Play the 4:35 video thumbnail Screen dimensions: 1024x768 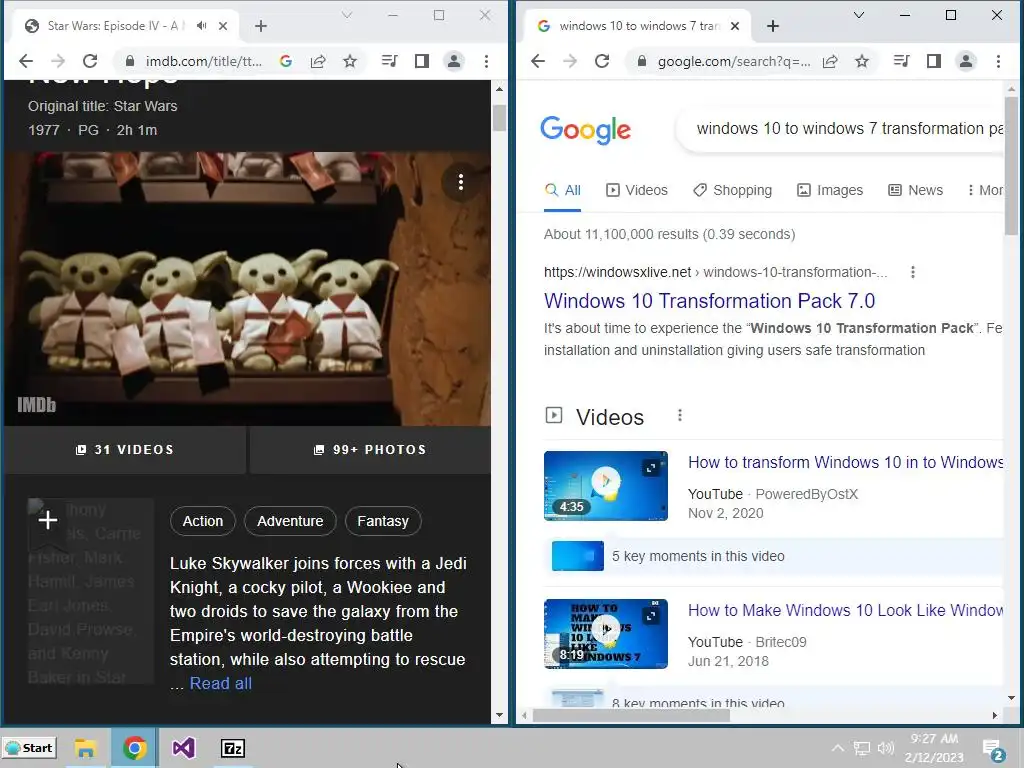605,486
